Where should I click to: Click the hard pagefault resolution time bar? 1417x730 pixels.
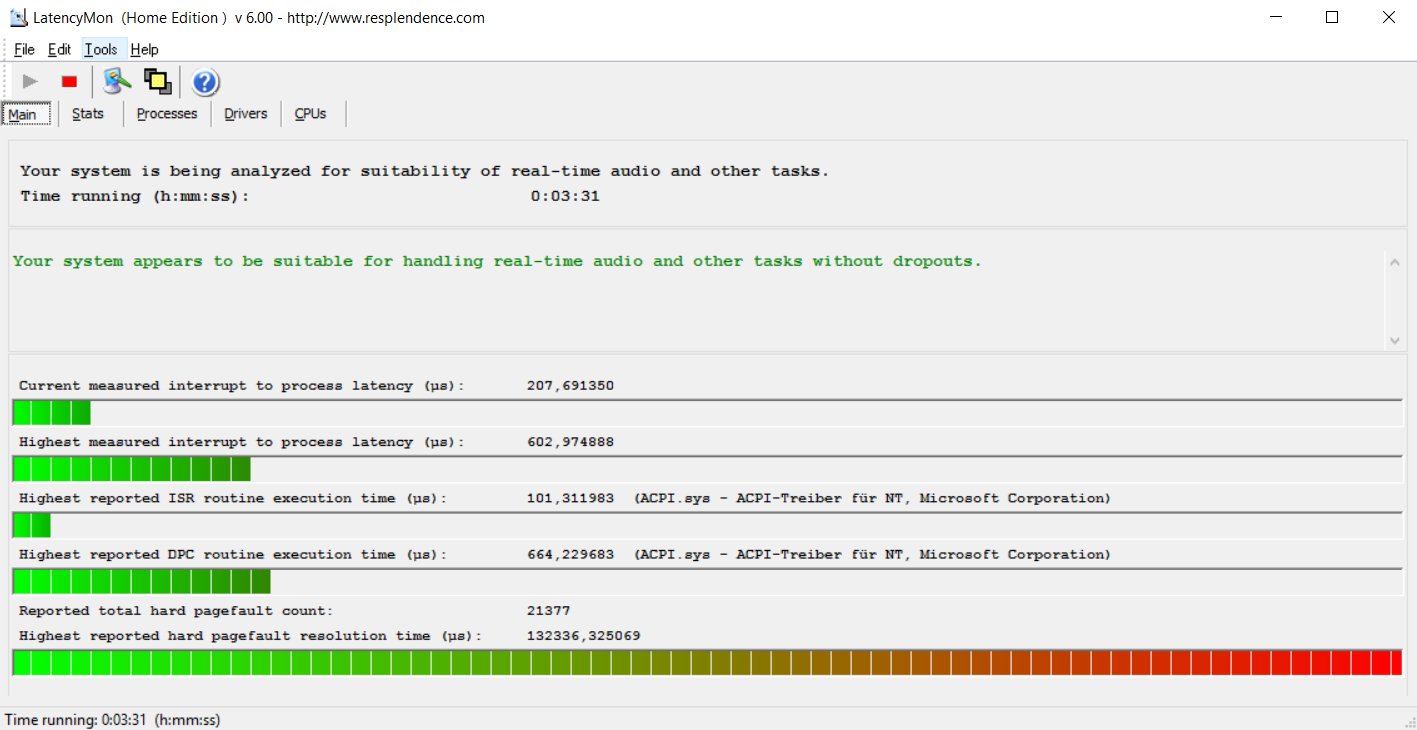pos(707,662)
